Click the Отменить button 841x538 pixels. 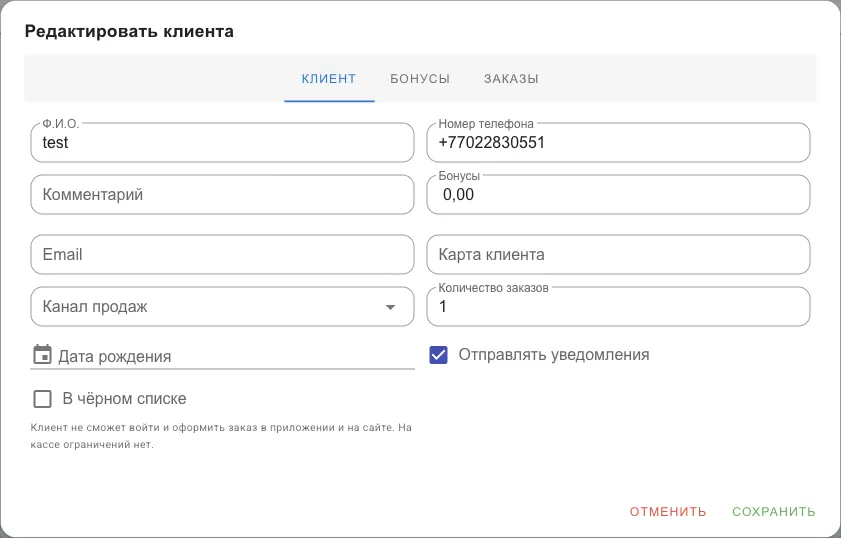click(x=668, y=512)
